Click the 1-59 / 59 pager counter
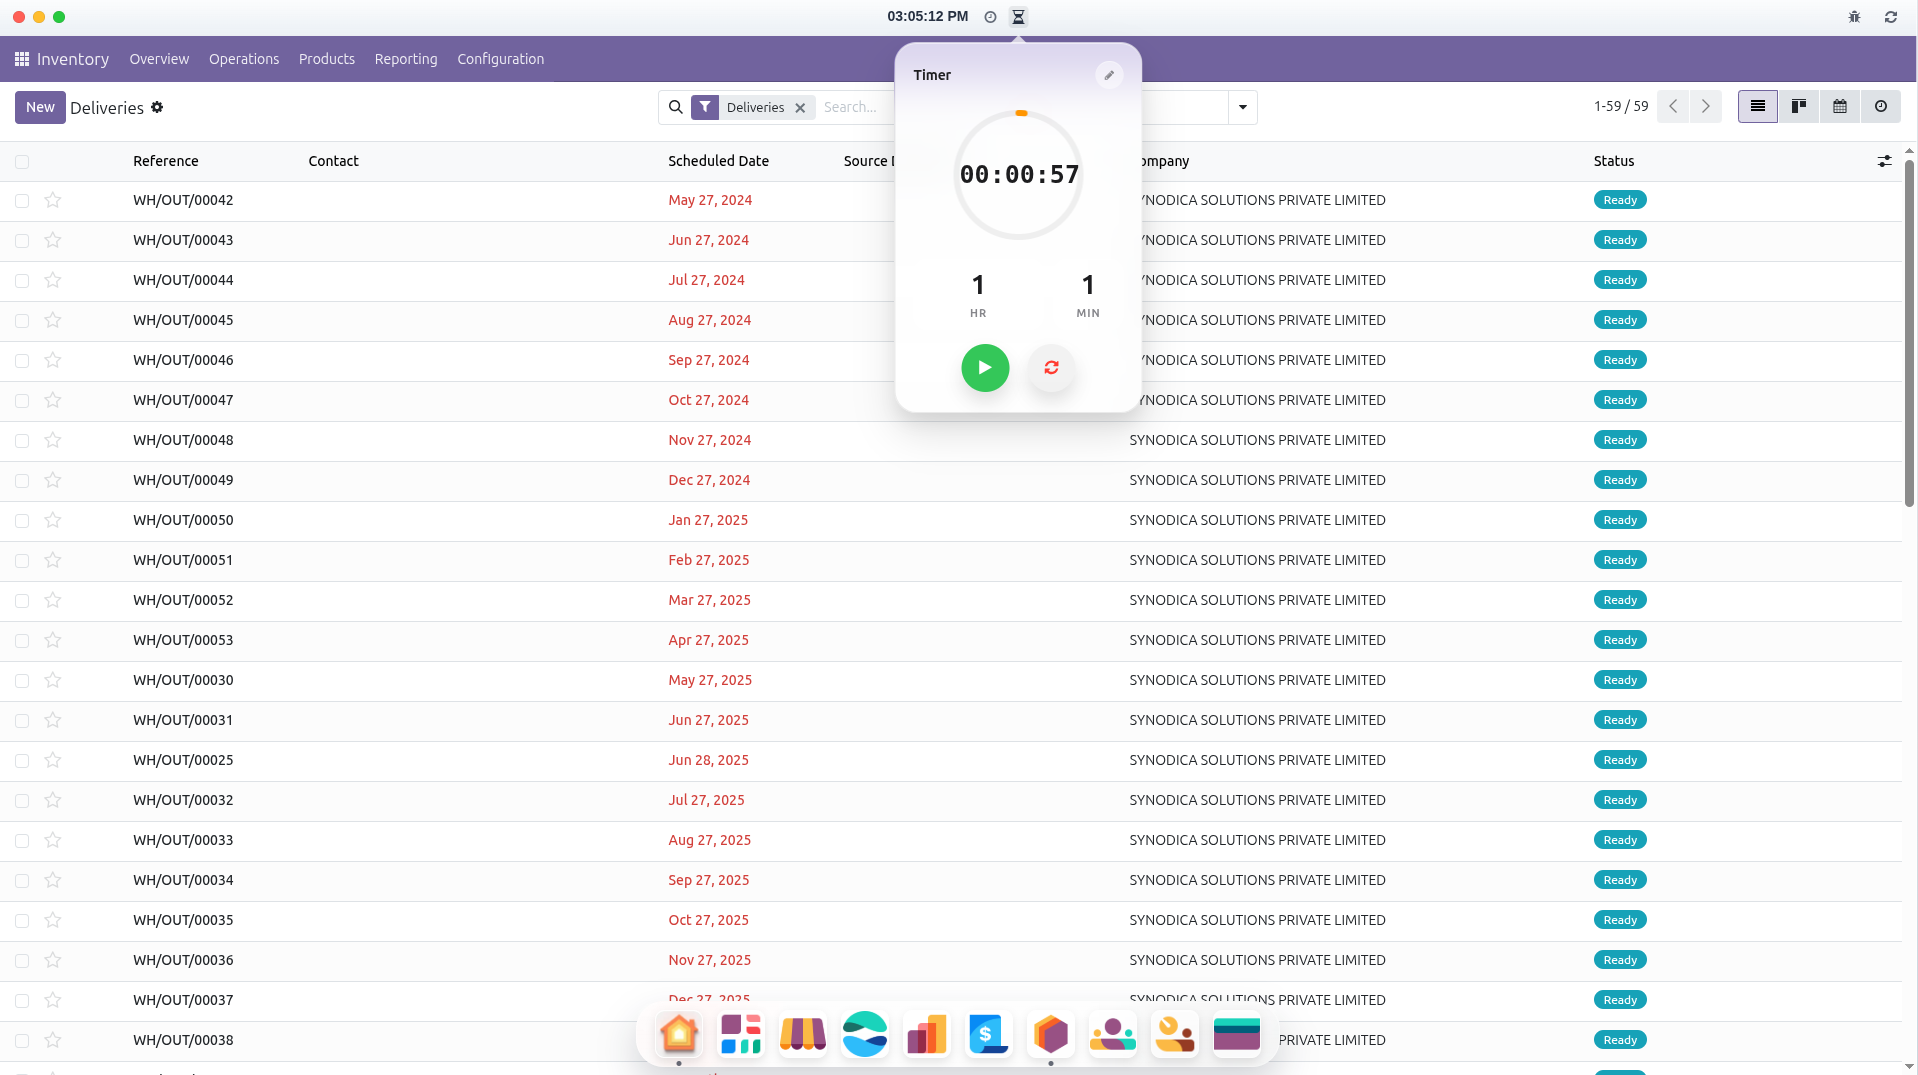Image resolution: width=1918 pixels, height=1075 pixels. [1621, 106]
